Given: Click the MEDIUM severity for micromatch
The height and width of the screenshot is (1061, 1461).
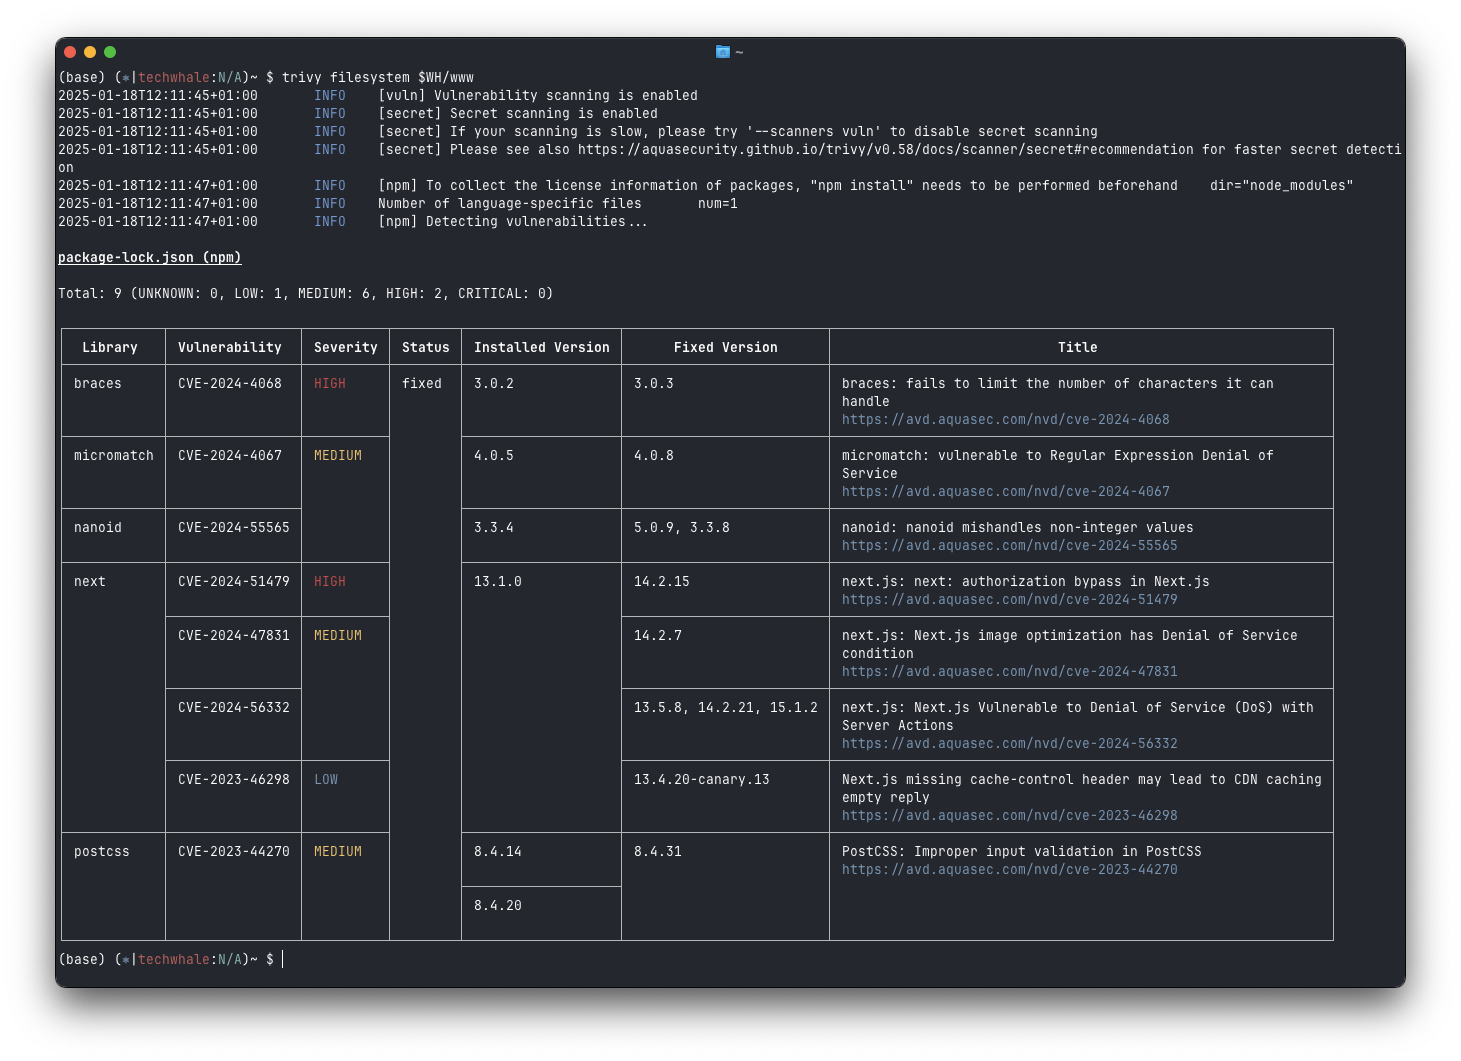Looking at the screenshot, I should [x=338, y=456].
